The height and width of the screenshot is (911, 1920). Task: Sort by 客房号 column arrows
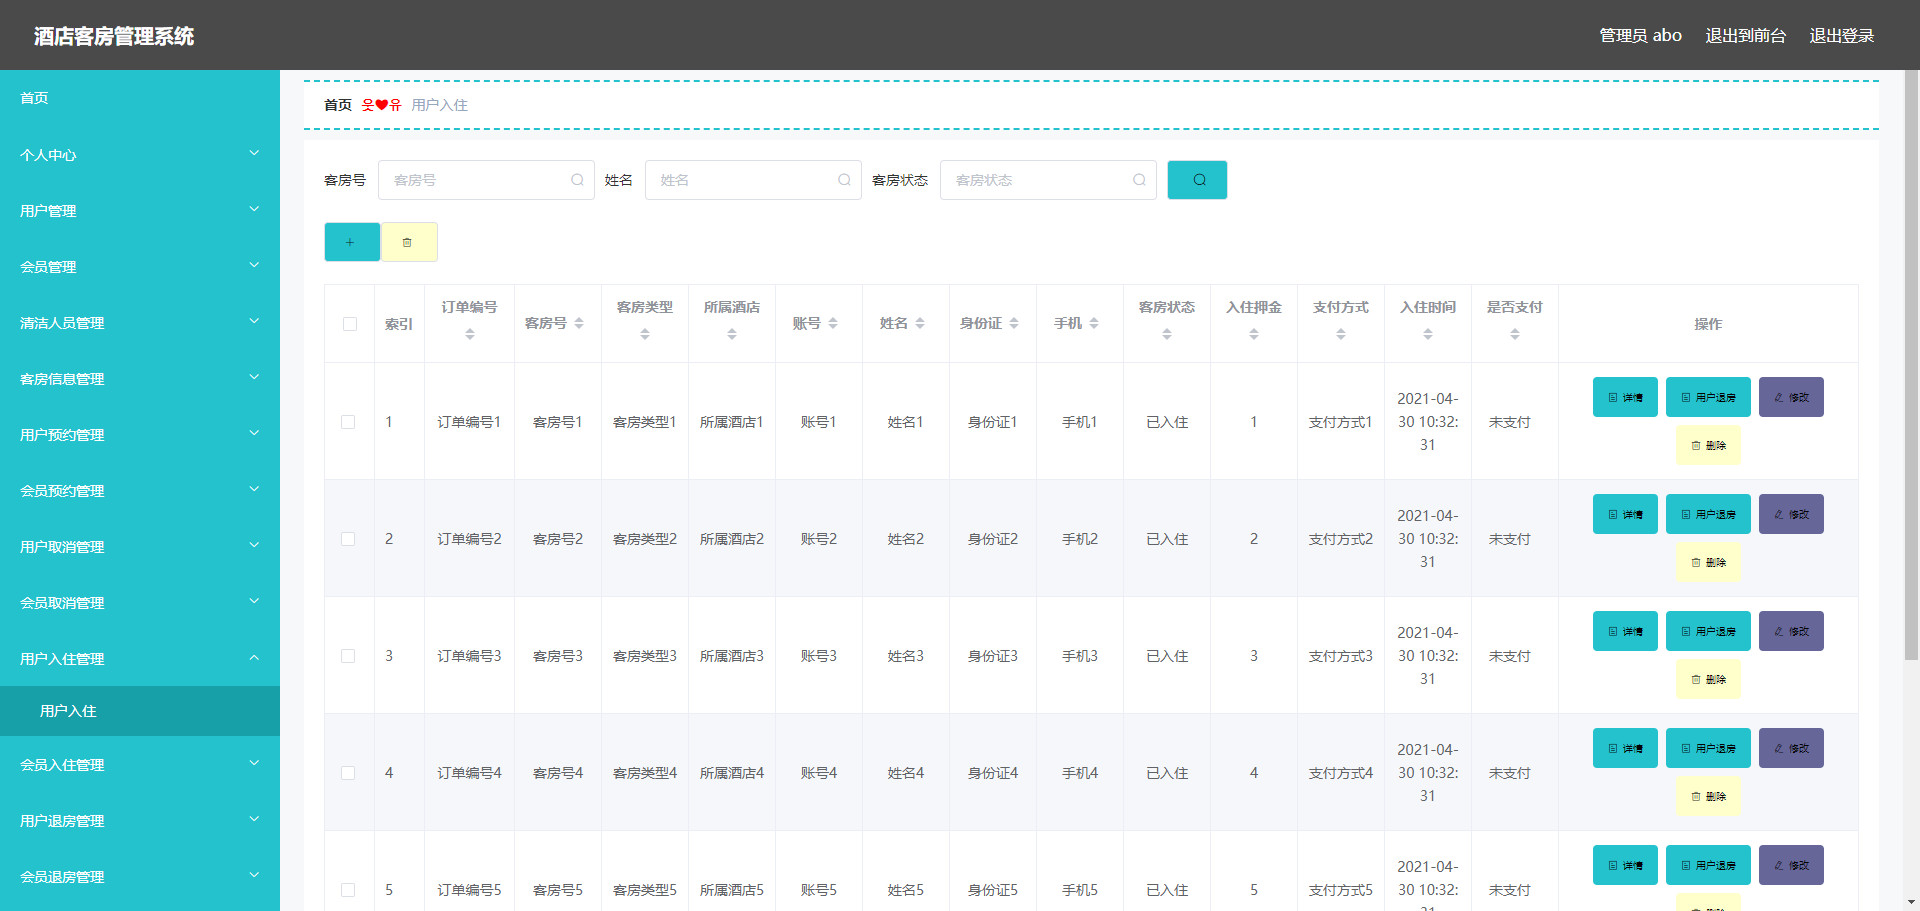579,323
